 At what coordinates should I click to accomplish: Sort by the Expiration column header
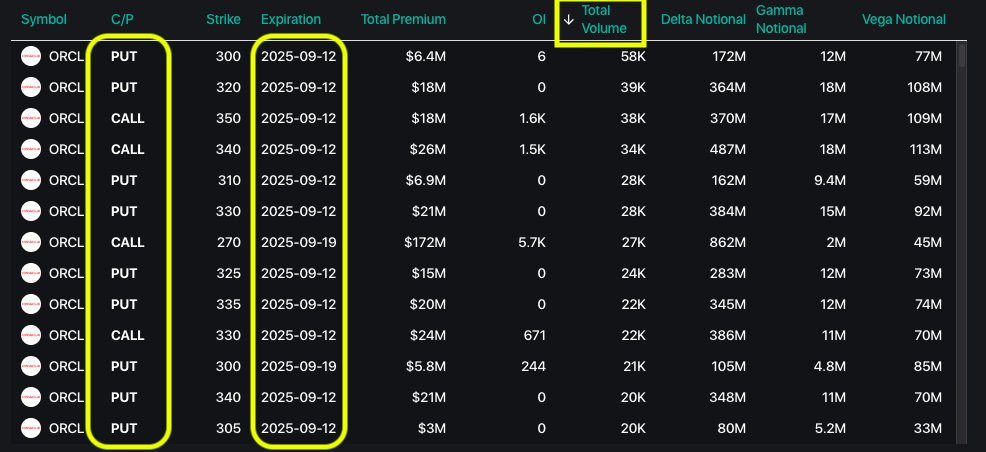coord(291,19)
